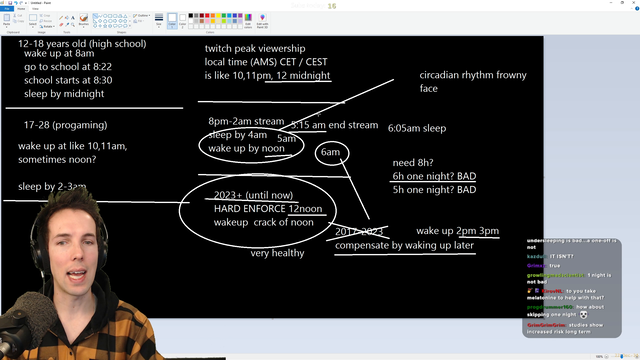640x360 pixels.
Task: Choose the red color swatch
Action: (x=207, y=16)
